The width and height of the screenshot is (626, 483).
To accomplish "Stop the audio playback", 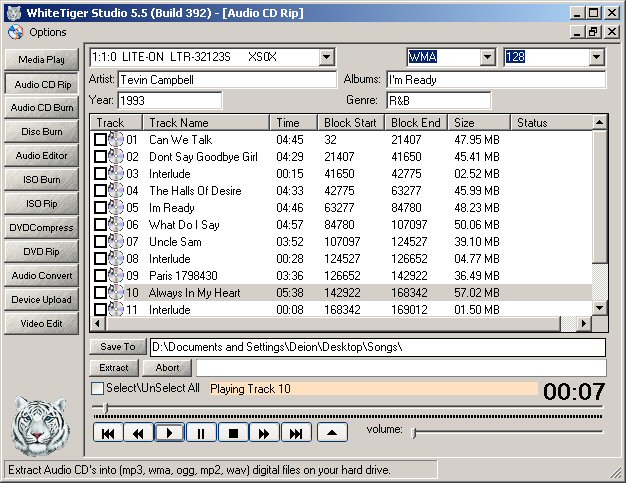I will 233,433.
